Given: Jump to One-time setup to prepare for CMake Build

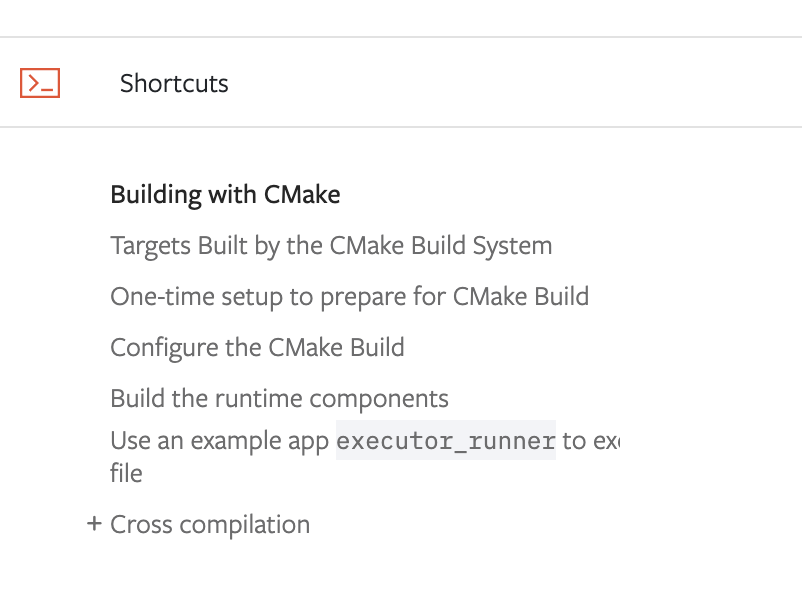Looking at the screenshot, I should click(350, 297).
